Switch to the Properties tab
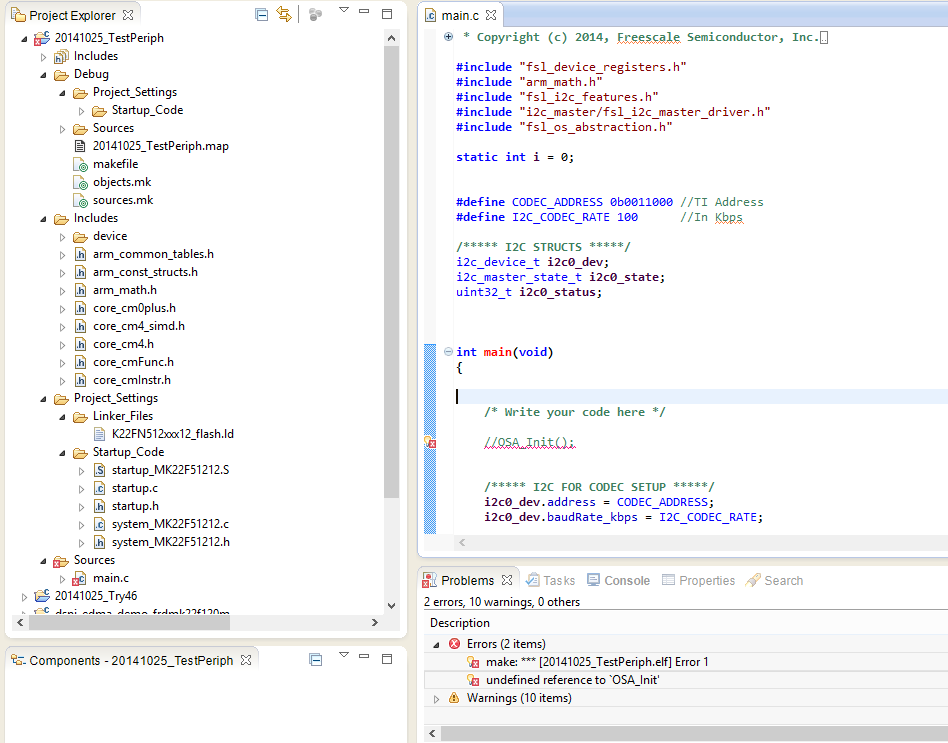Viewport: 948px width, 743px height. 699,580
